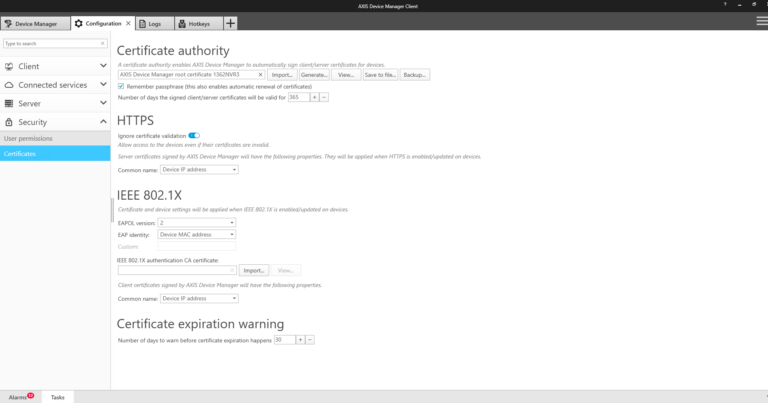This screenshot has width=768, height=403.
Task: Clear the search box with X icon
Action: pos(104,44)
